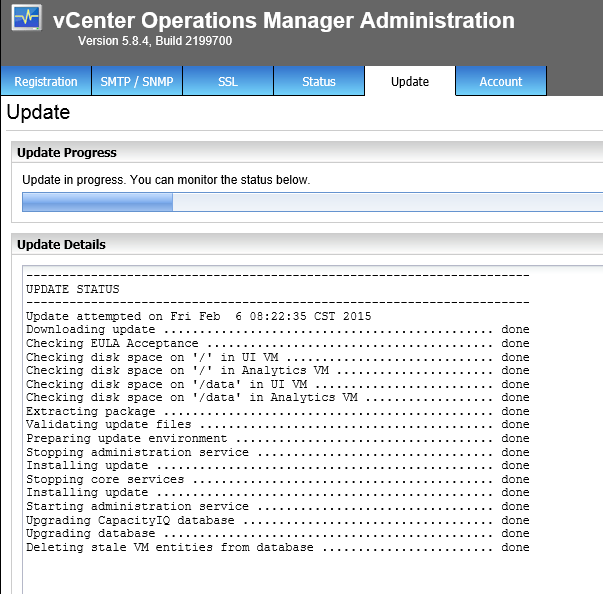603x594 pixels.
Task: Click "Checking disk space on '/' in UI VM"
Action: 278,357
